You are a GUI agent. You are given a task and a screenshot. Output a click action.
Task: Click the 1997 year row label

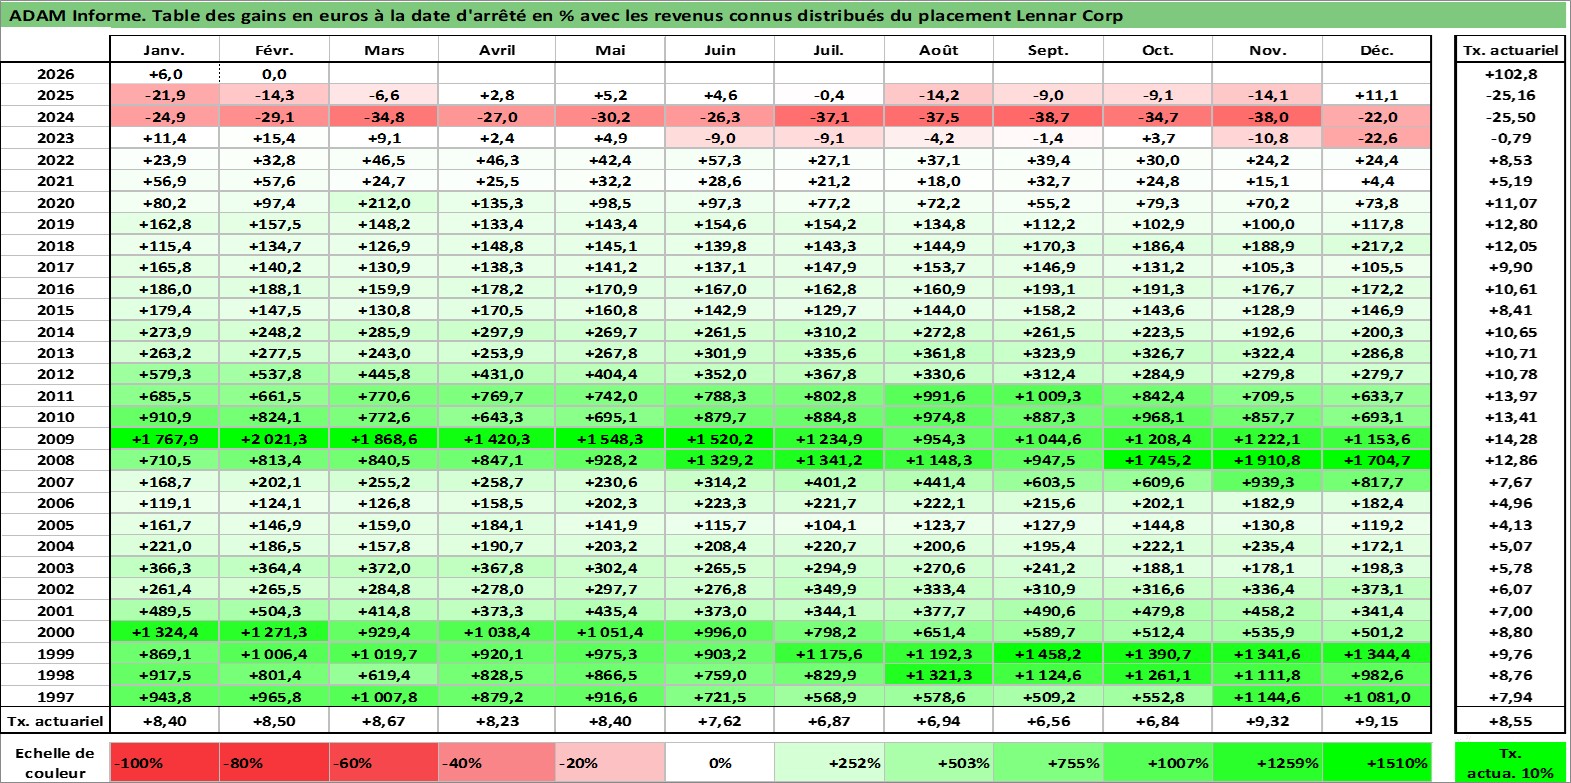(55, 697)
